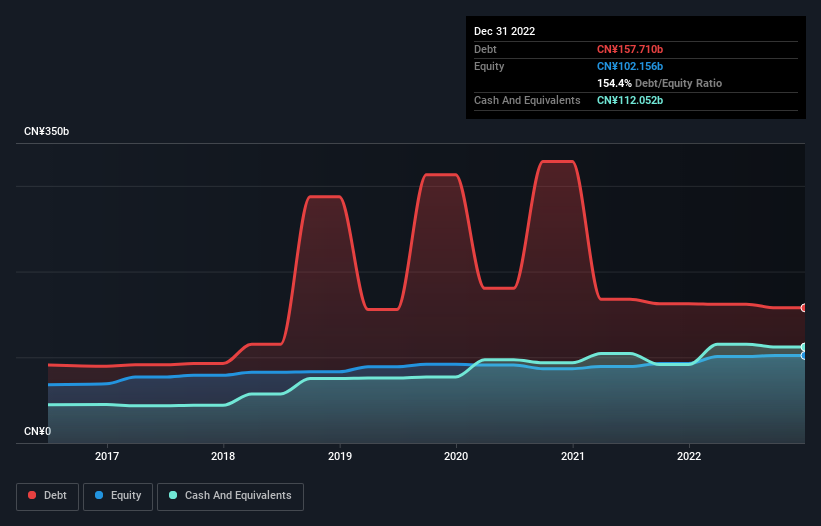Click the red Debt endpoint marker
Viewport: 821px width, 526px height.
[804, 308]
